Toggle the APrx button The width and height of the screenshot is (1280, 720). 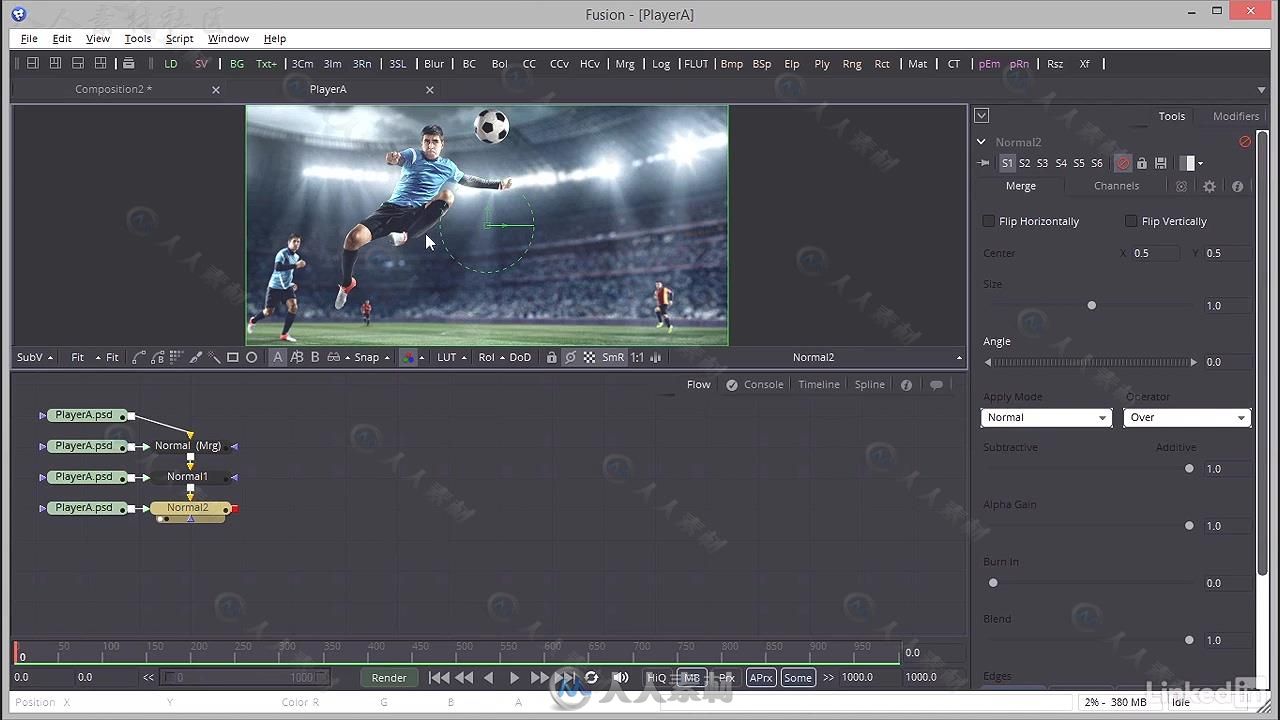(x=761, y=677)
